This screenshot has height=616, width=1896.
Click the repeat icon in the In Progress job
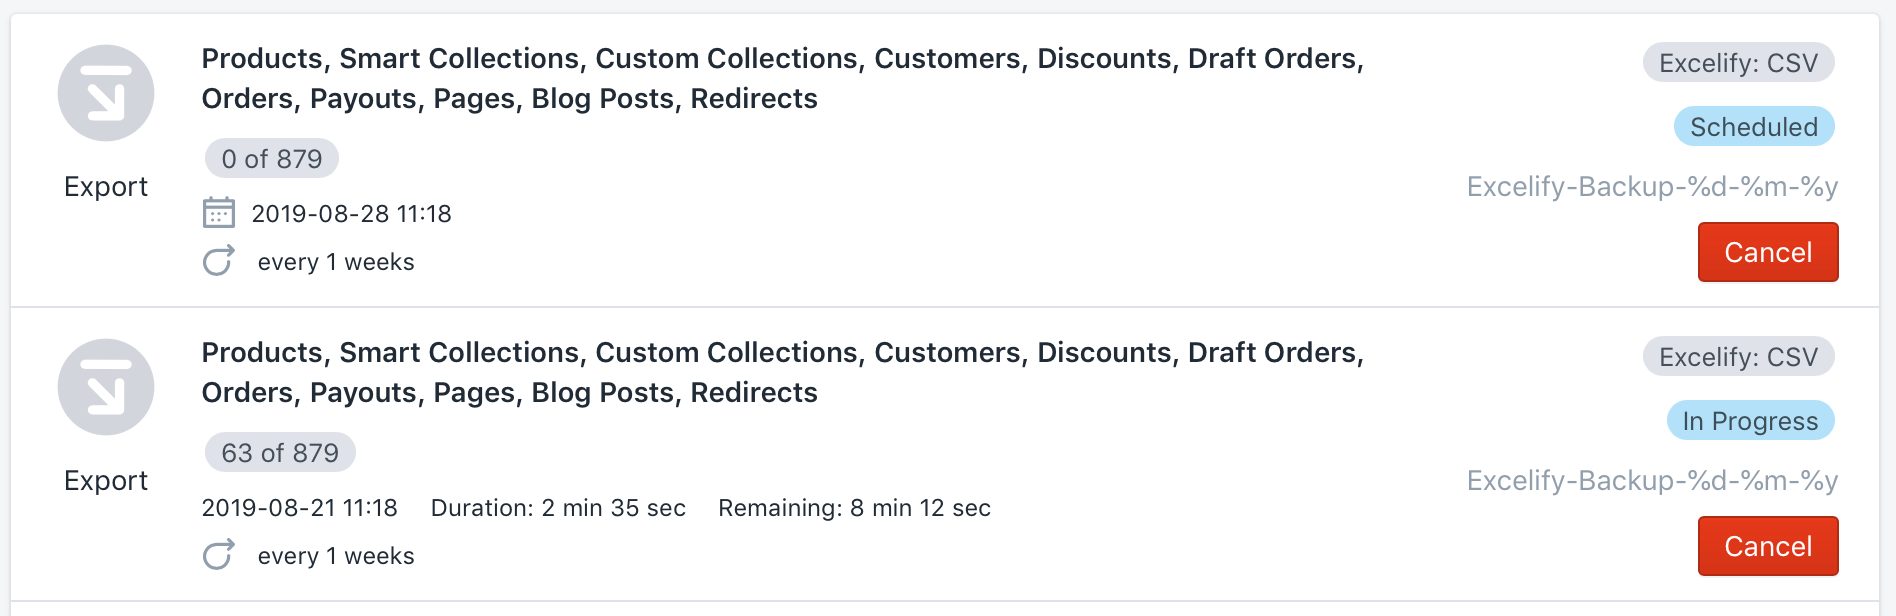tap(219, 555)
